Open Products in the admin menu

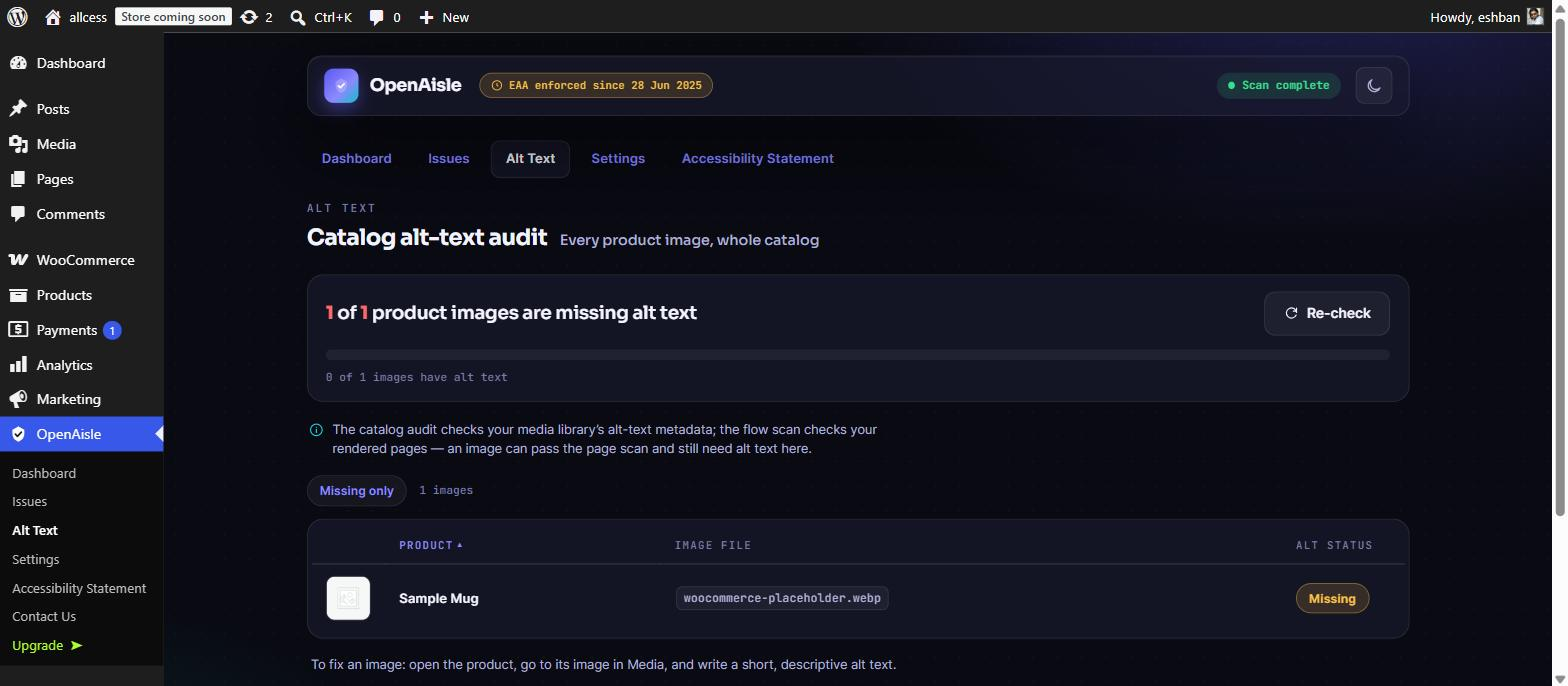pos(64,295)
